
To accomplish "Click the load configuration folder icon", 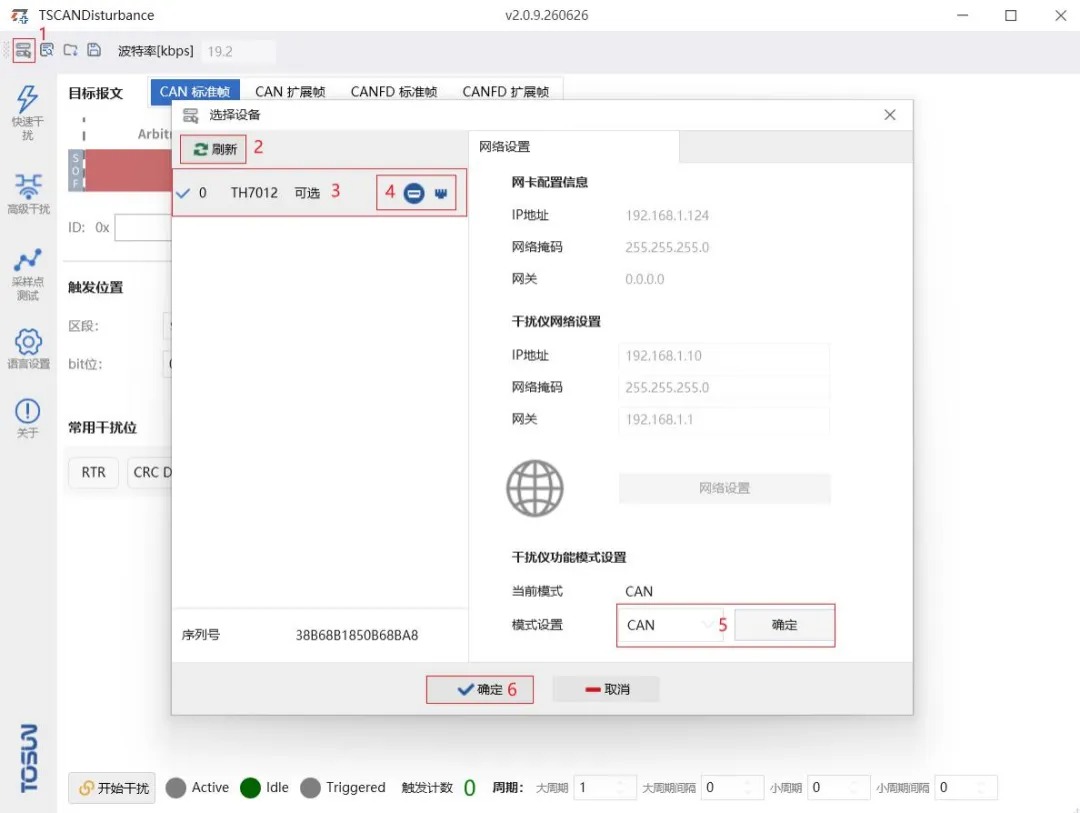I will click(70, 50).
